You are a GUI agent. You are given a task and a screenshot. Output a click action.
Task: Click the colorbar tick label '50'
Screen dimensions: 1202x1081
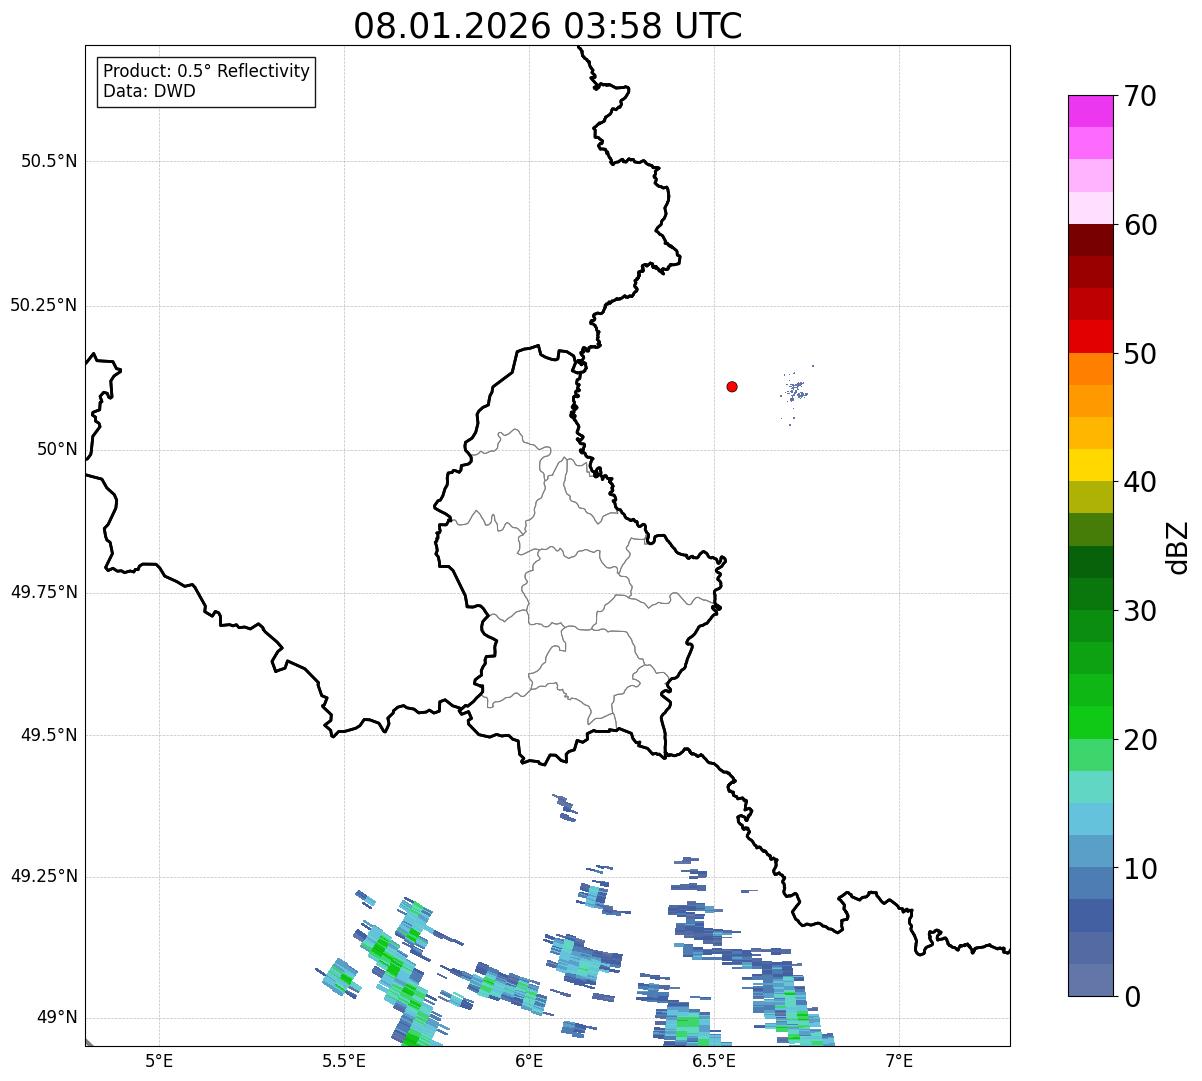pos(1141,354)
